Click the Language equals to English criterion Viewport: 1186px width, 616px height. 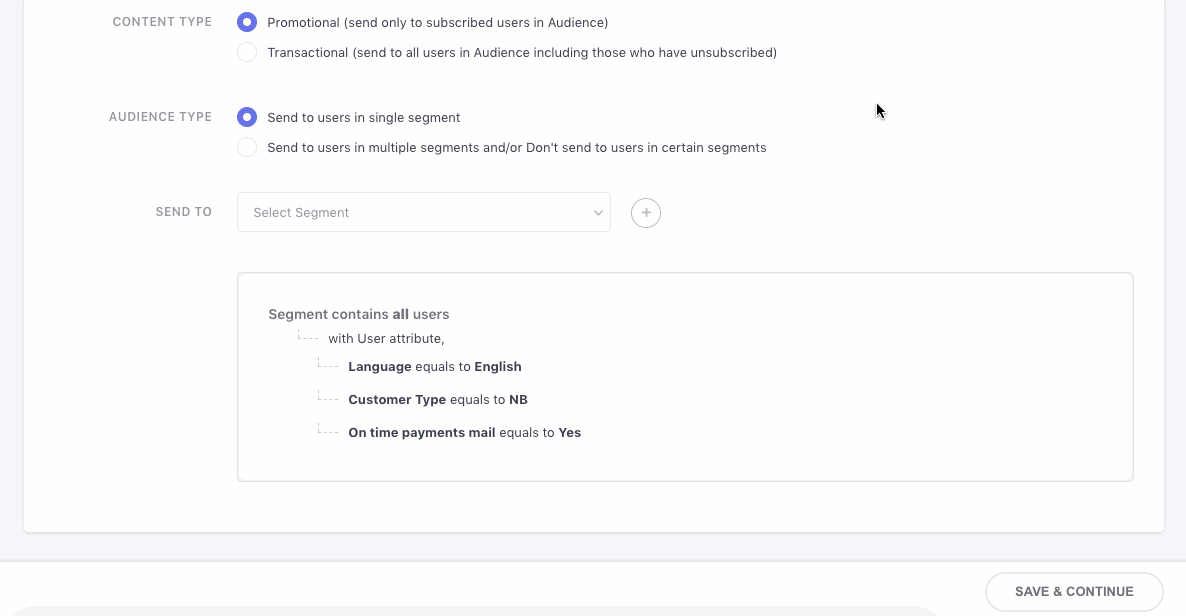434,366
